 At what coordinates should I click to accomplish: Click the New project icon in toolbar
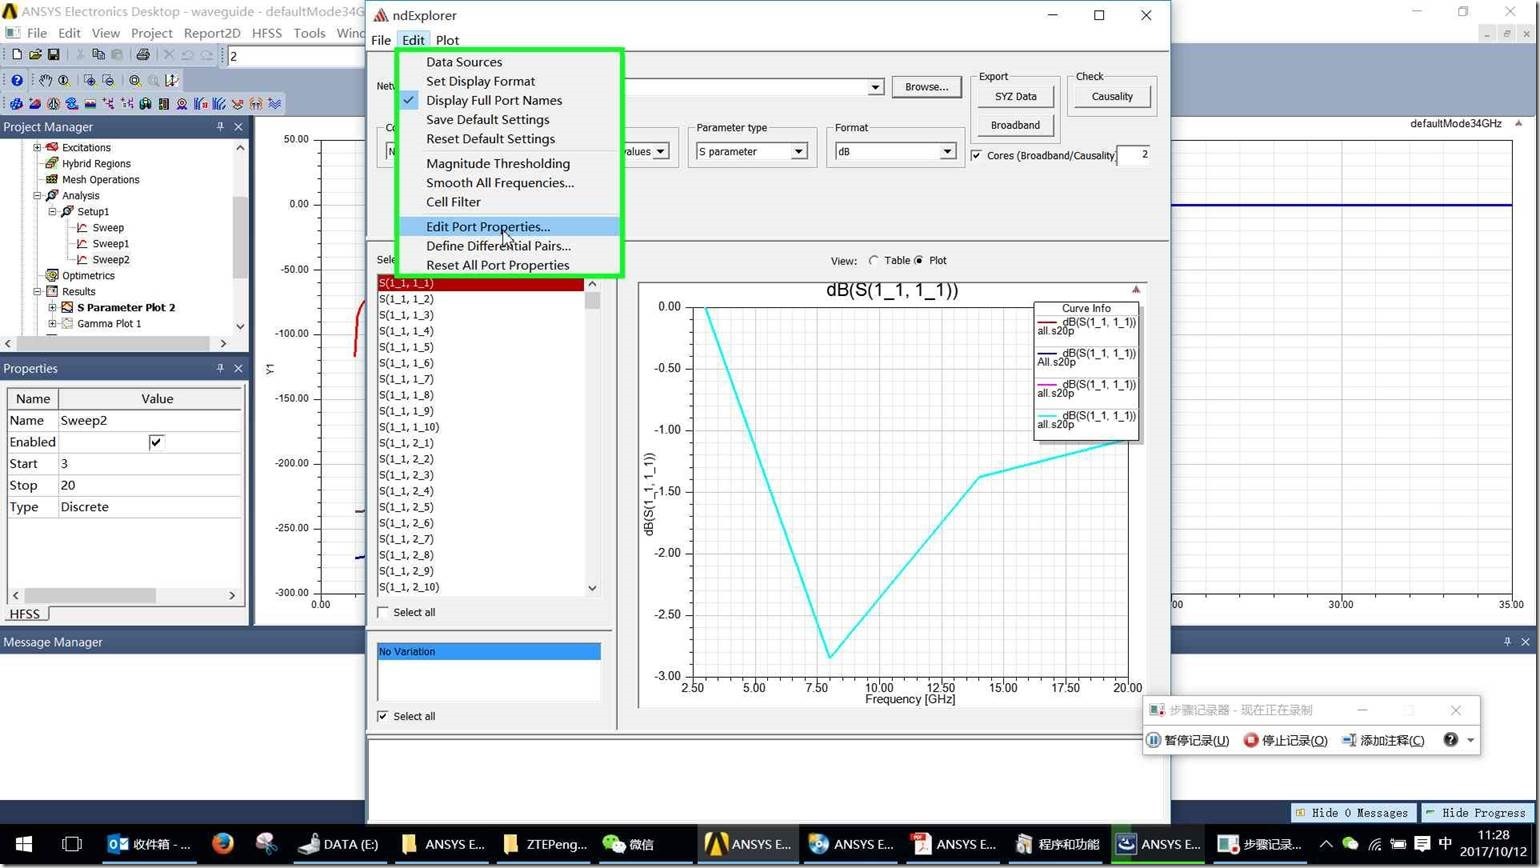click(x=15, y=55)
